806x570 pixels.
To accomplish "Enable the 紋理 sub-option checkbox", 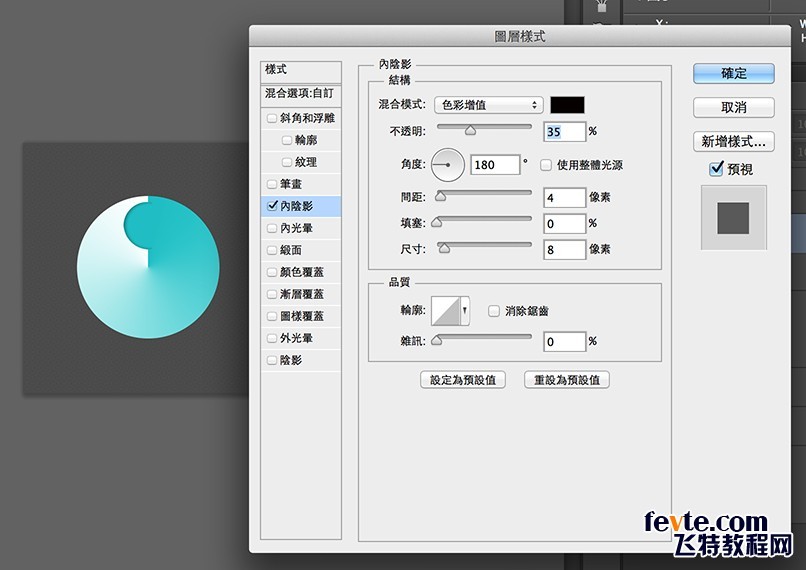I will click(287, 162).
